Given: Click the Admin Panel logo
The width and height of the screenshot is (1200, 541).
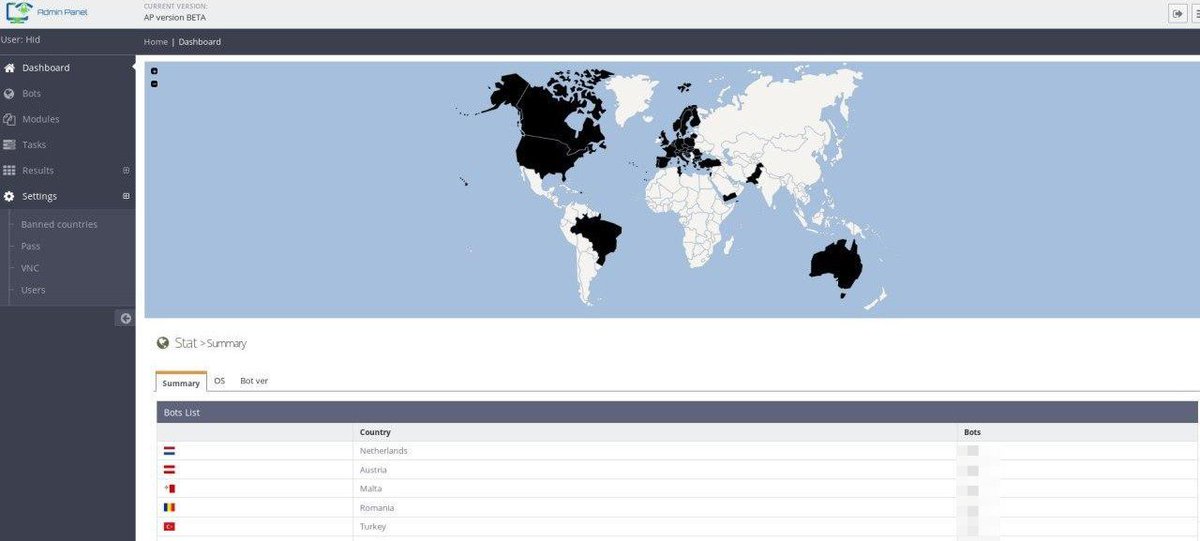Looking at the screenshot, I should click(x=47, y=12).
